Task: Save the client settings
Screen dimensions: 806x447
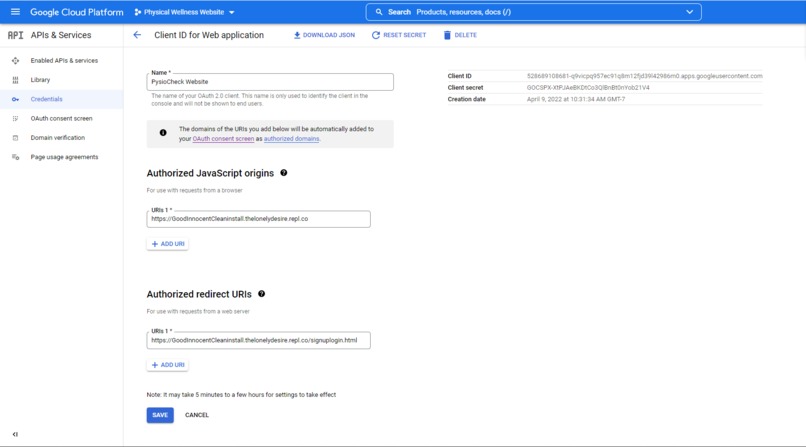Action: [x=160, y=415]
